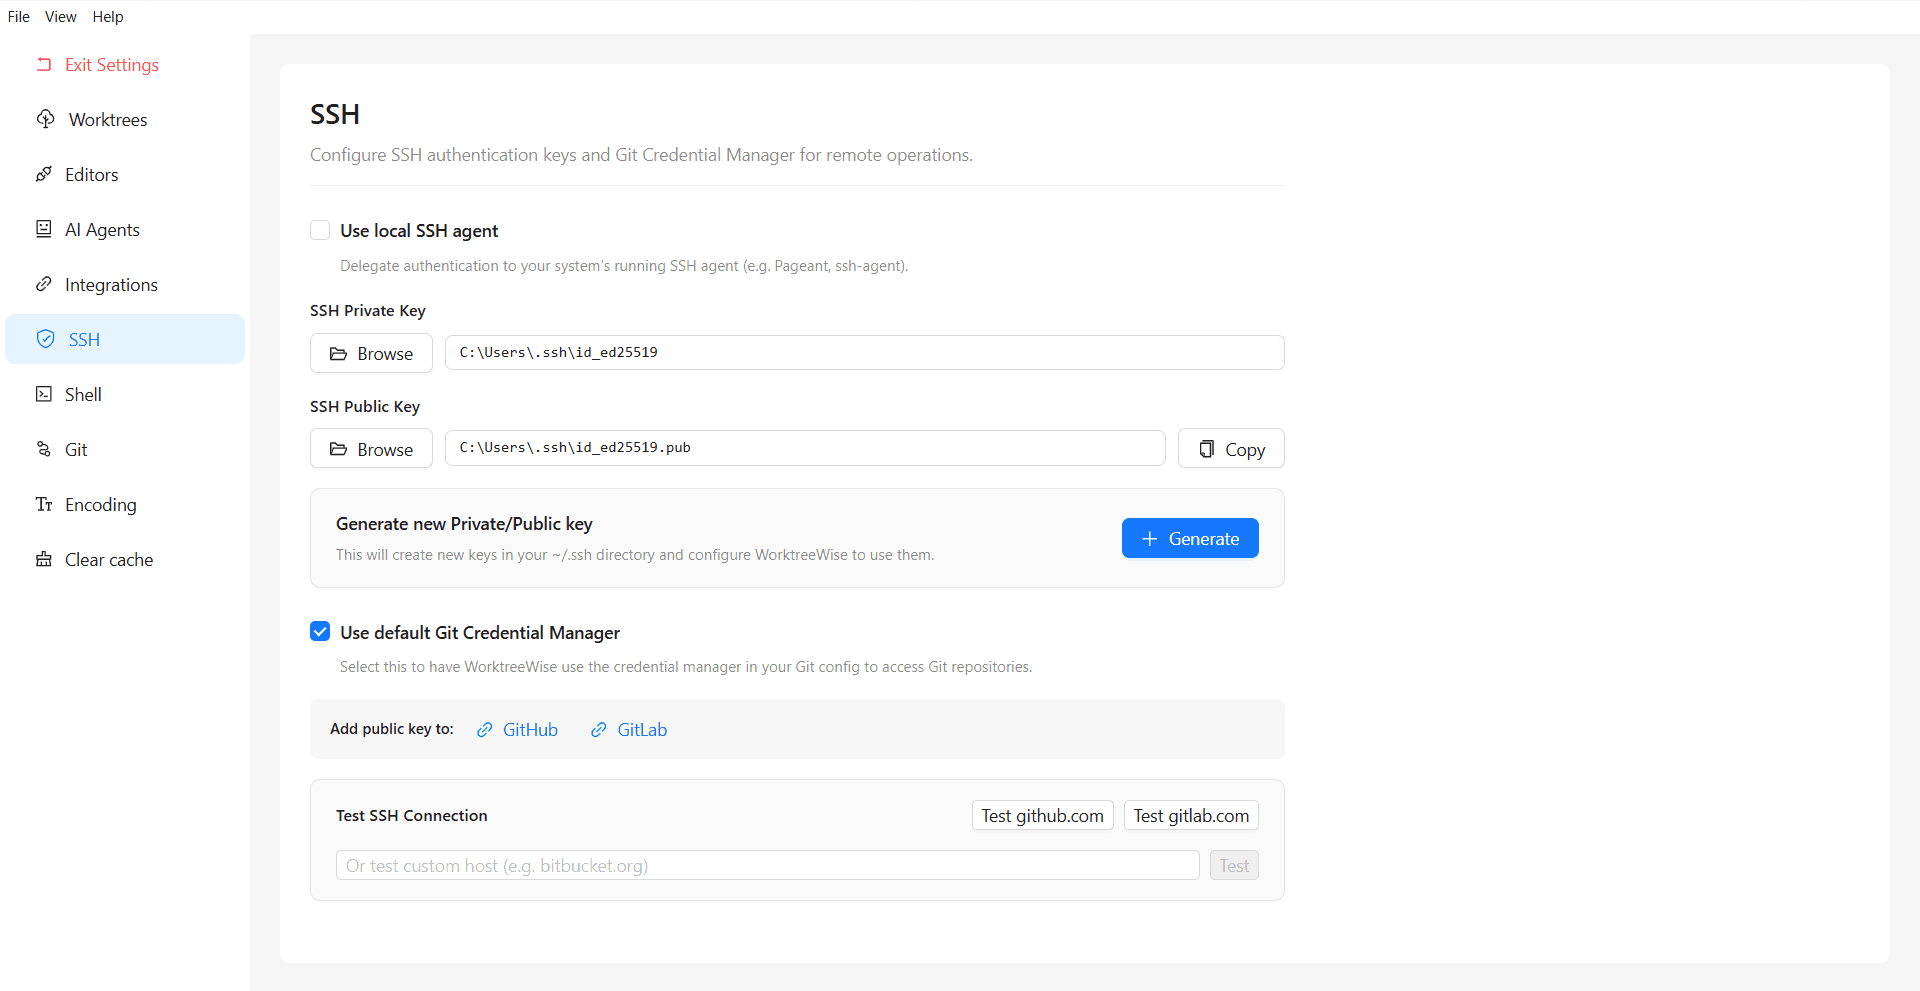This screenshot has width=1920, height=991.
Task: Click the Git branch icon
Action: coord(44,449)
